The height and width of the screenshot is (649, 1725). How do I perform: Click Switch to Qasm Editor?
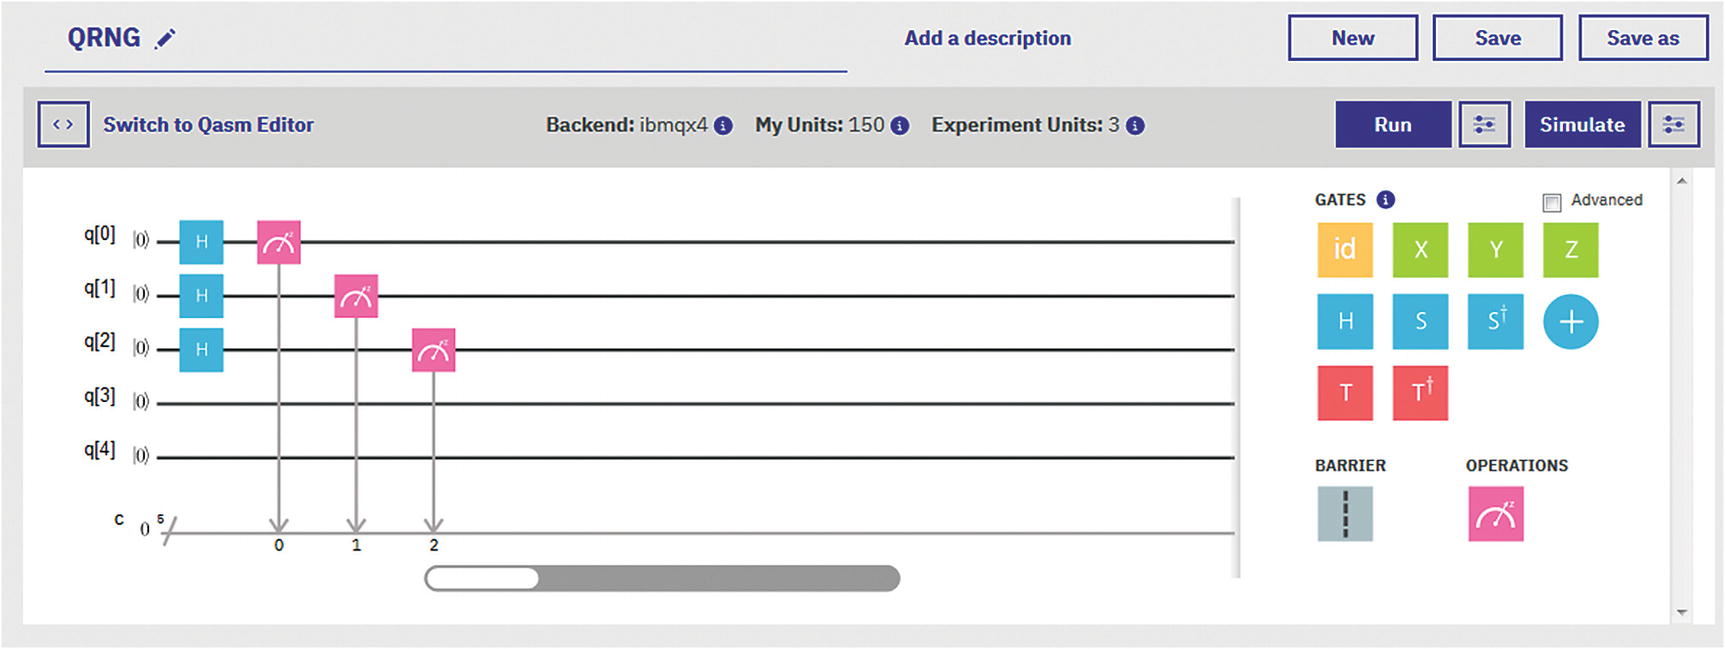click(x=208, y=125)
